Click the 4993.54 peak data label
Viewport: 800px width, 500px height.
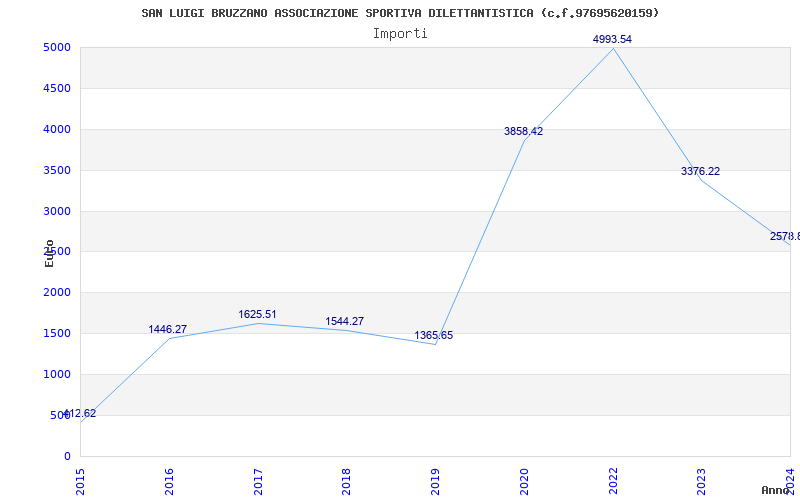[612, 39]
